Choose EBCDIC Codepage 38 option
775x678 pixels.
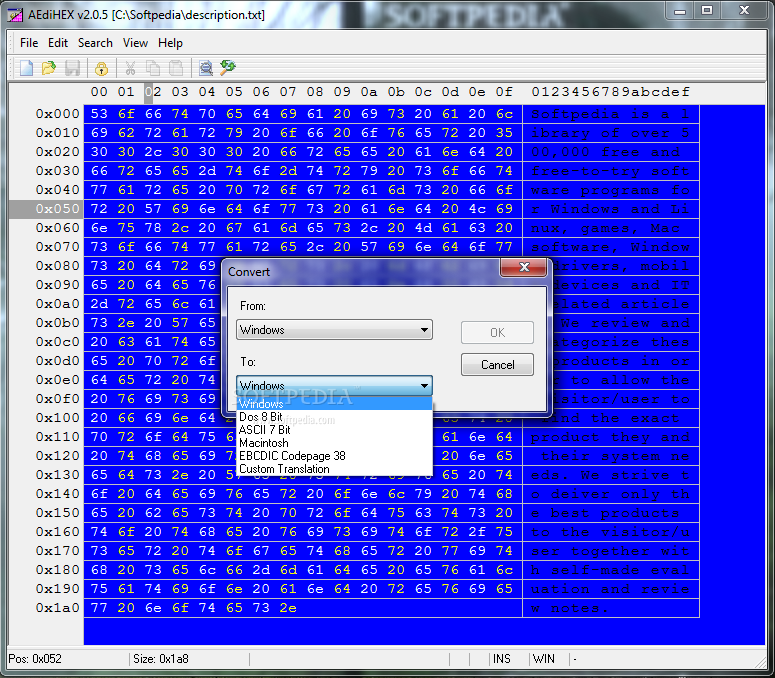[335, 456]
